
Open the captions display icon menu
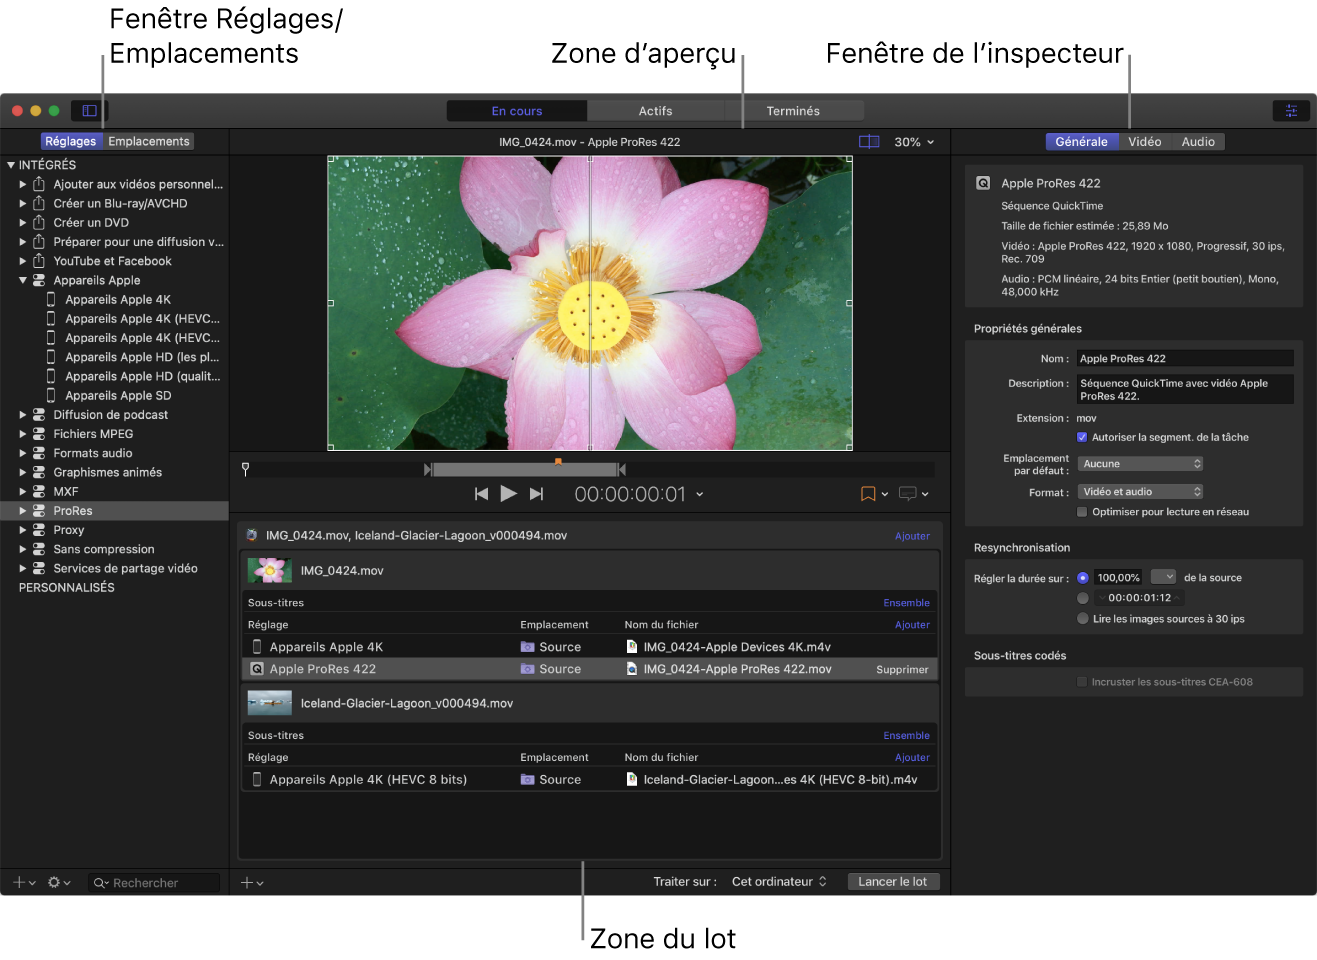pyautogui.click(x=914, y=494)
